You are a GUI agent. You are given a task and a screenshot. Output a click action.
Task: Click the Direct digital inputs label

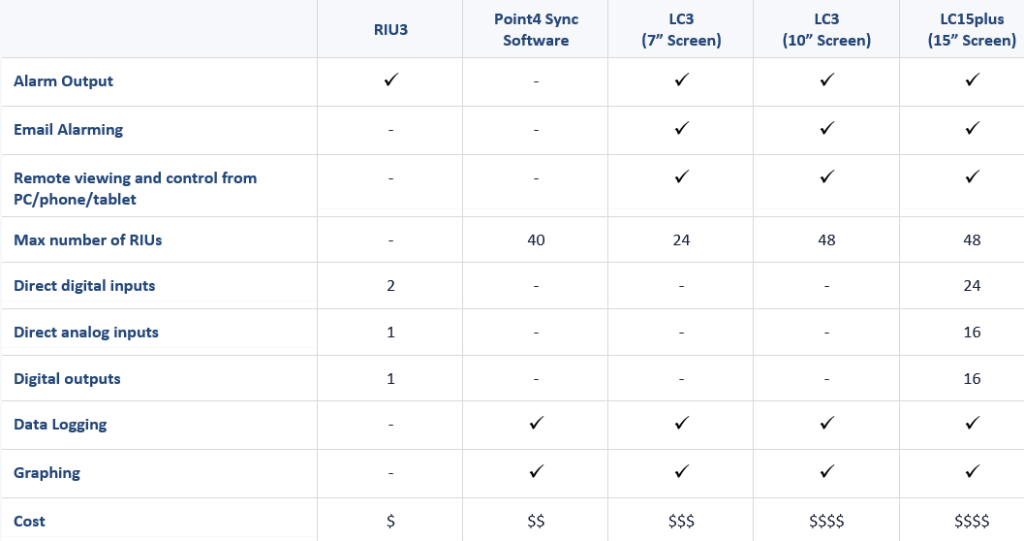click(84, 286)
